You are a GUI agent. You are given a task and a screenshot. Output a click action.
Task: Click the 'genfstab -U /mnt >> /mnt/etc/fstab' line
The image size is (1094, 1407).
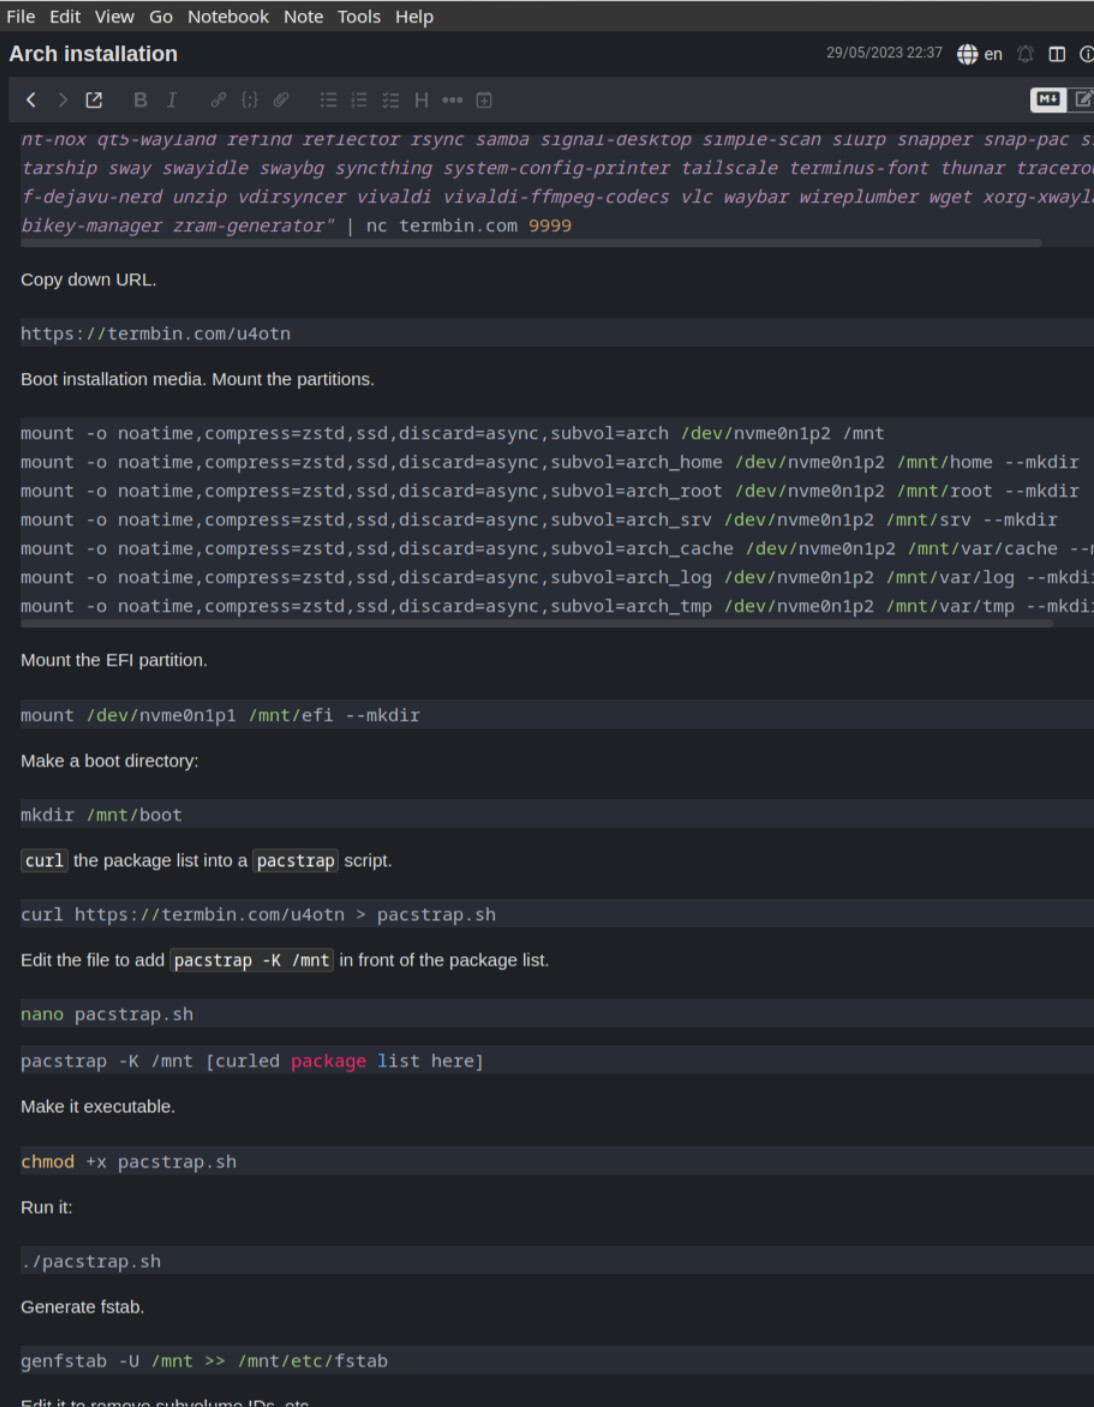click(x=204, y=1362)
